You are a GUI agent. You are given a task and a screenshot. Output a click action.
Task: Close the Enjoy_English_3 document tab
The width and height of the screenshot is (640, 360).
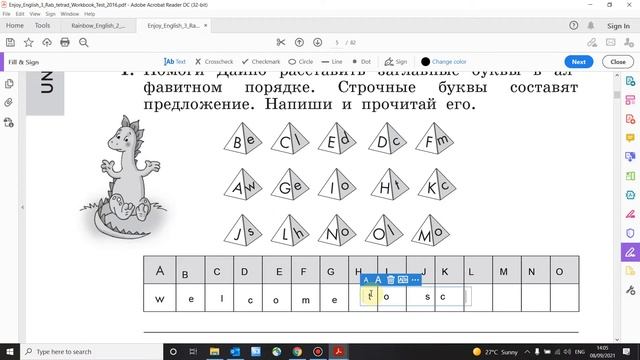tap(205, 25)
